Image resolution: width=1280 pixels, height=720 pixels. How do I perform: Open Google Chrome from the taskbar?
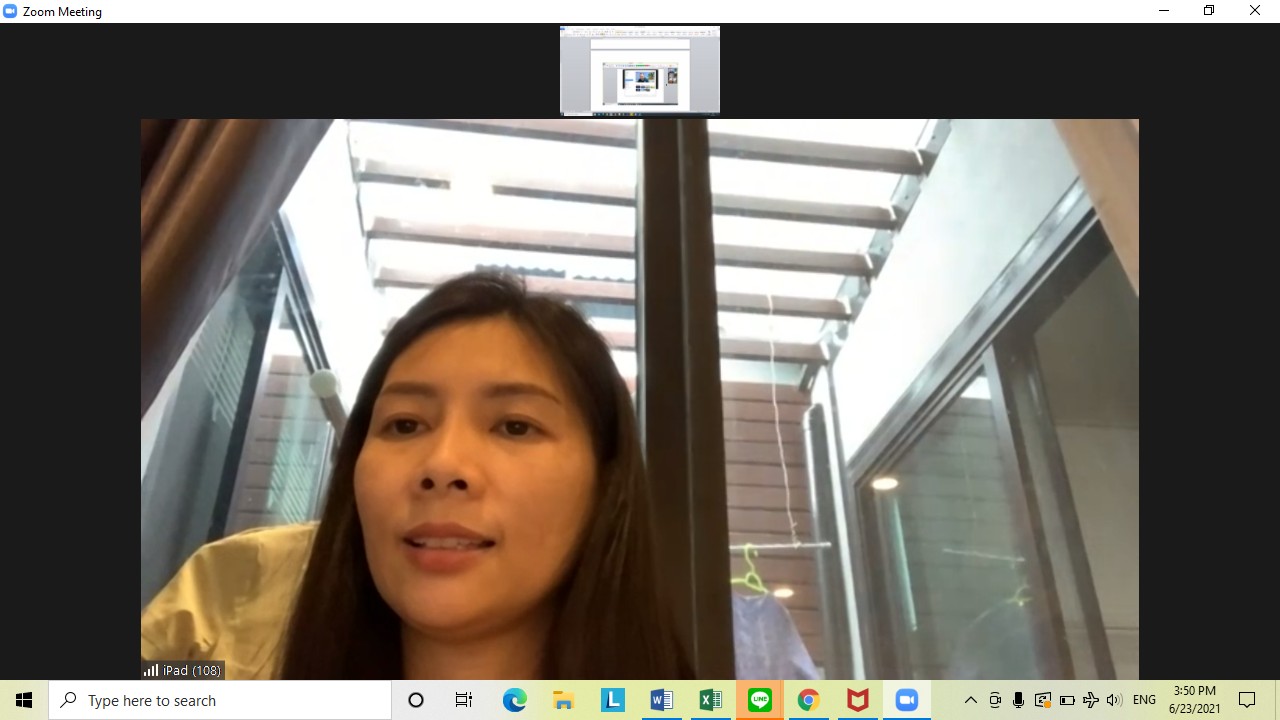(x=808, y=700)
